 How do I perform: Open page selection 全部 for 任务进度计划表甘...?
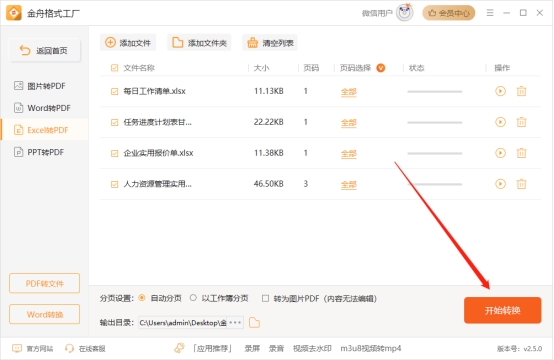349,123
